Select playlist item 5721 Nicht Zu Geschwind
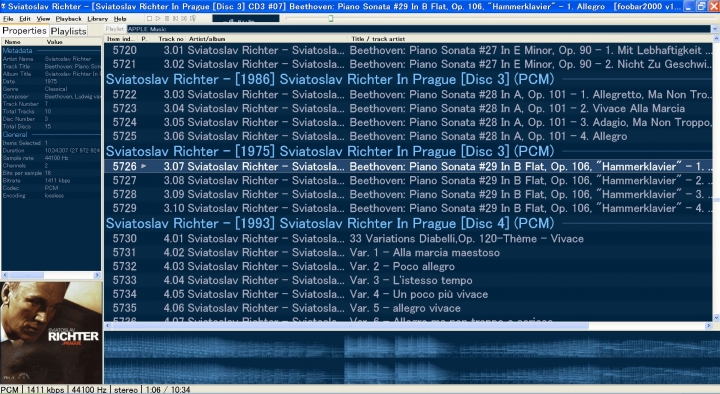This screenshot has height=394, width=720. (408, 64)
